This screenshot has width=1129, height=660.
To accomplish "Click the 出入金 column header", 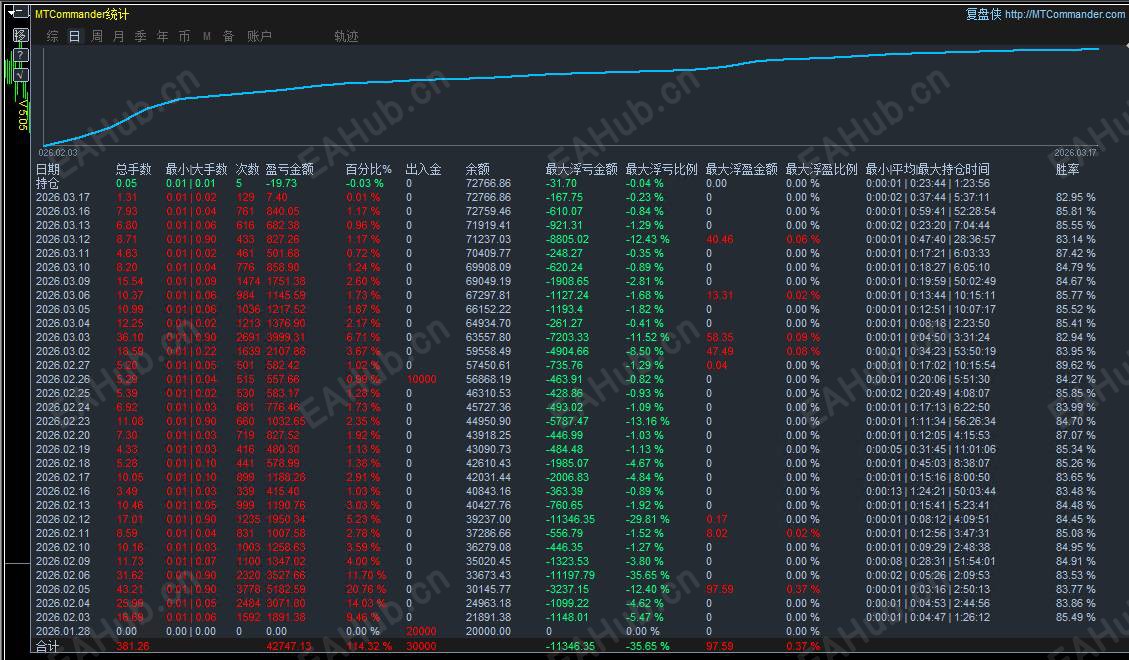I will coord(423,169).
